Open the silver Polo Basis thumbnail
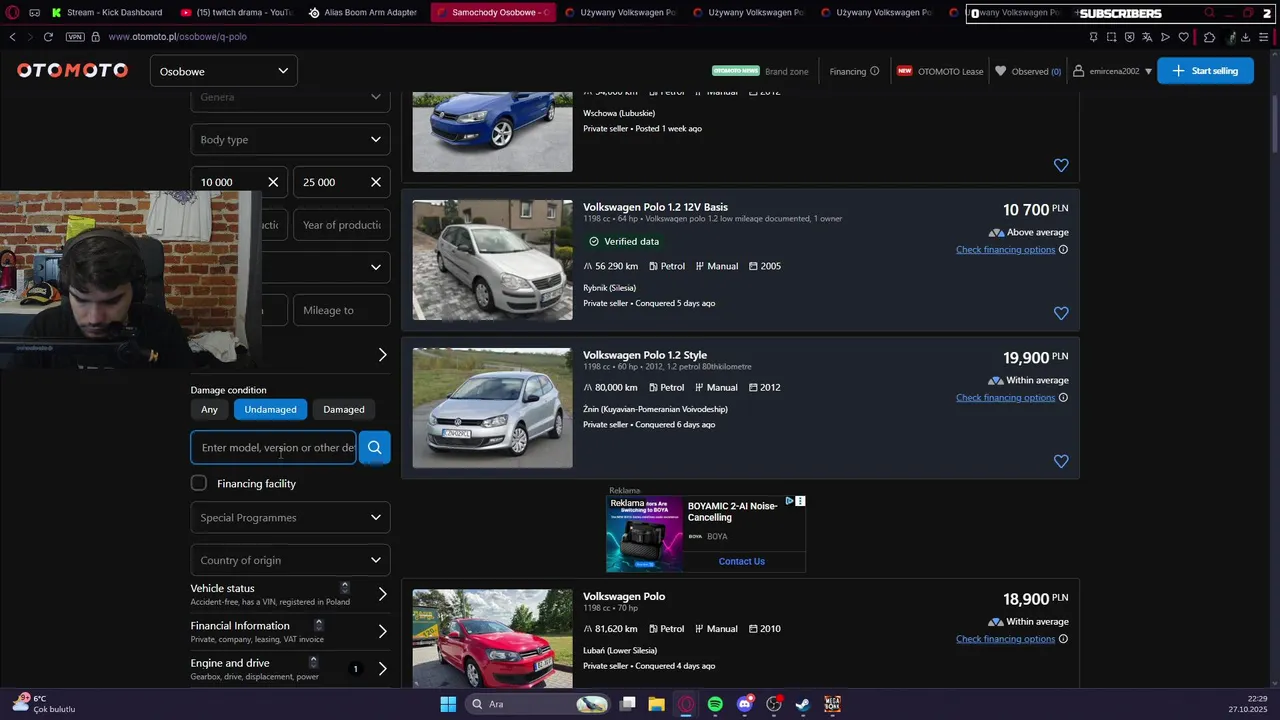1280x720 pixels. pyautogui.click(x=493, y=260)
